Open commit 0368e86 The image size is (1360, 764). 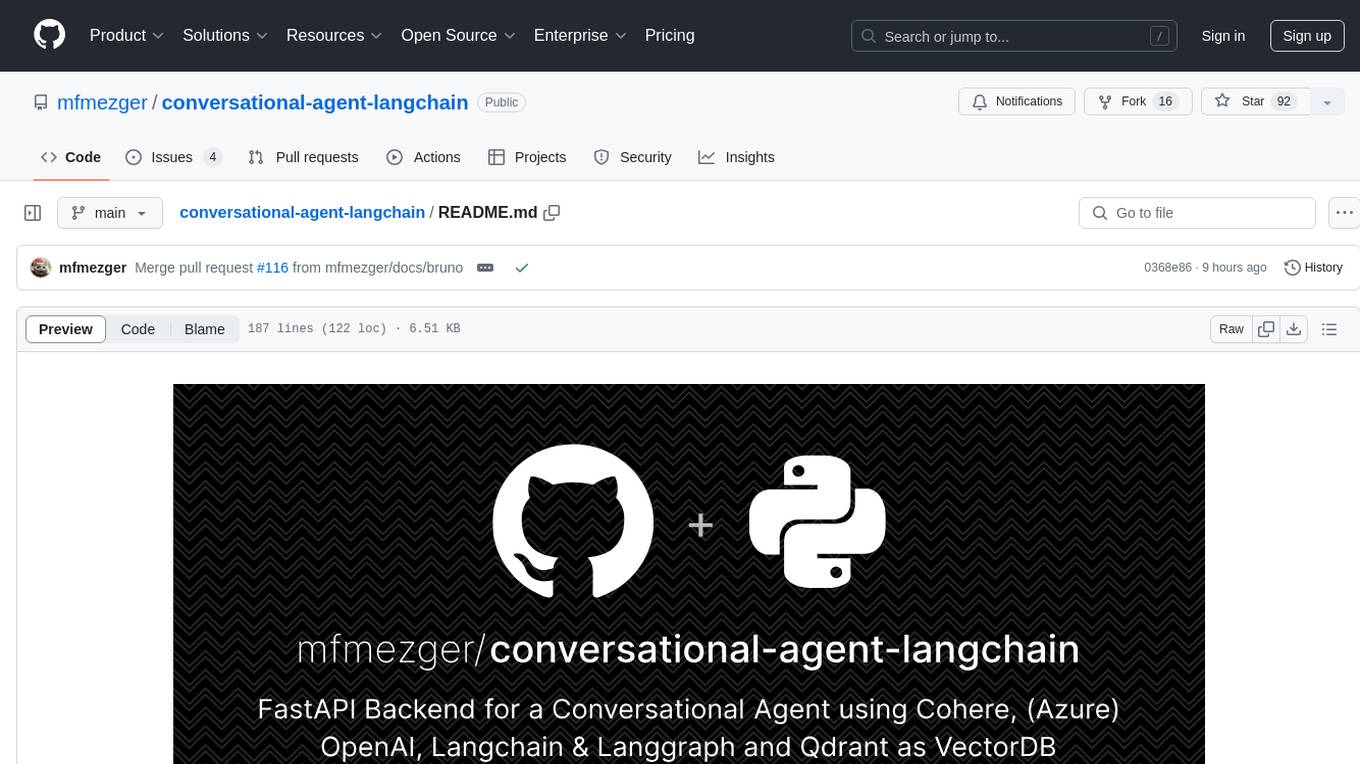pyautogui.click(x=1168, y=268)
